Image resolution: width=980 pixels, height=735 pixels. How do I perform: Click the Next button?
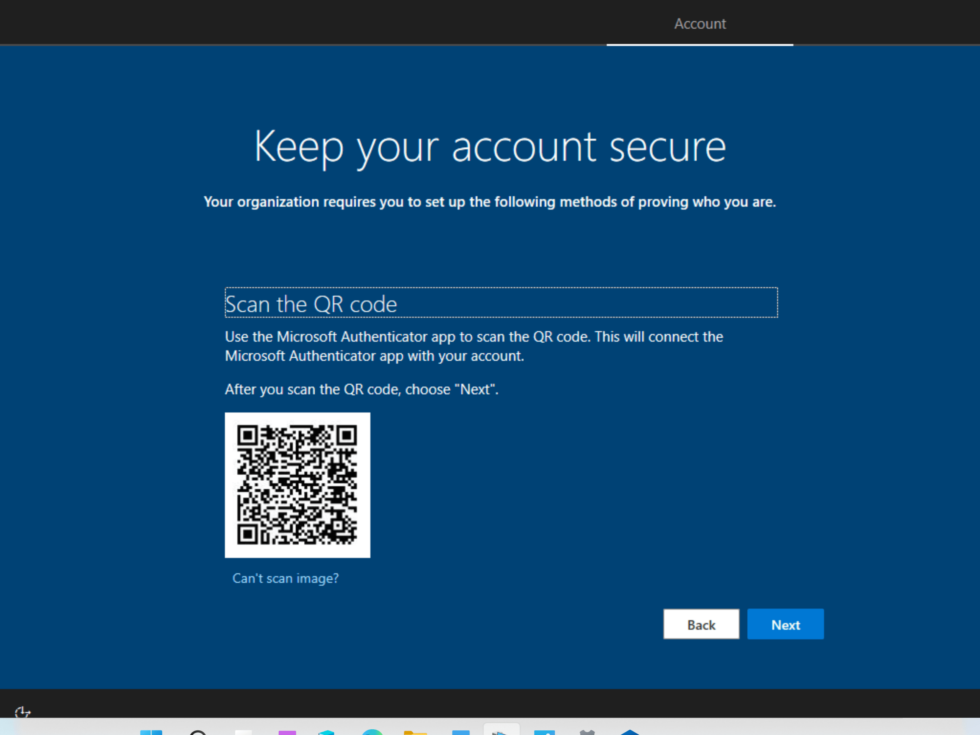(785, 624)
